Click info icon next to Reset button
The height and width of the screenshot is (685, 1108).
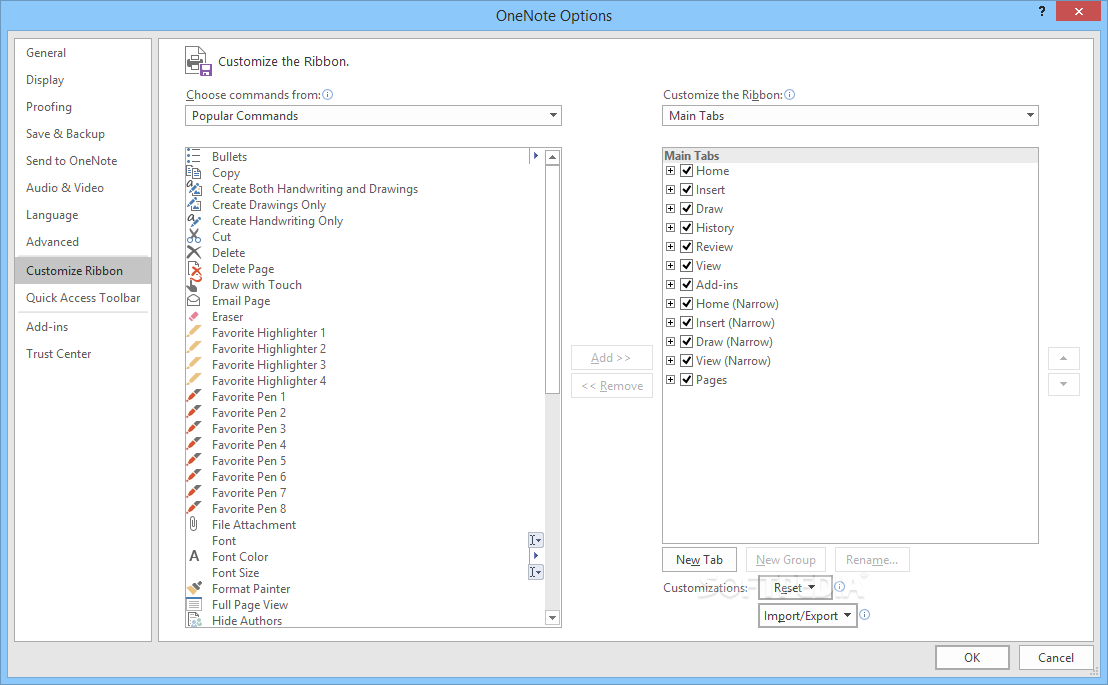click(x=839, y=587)
